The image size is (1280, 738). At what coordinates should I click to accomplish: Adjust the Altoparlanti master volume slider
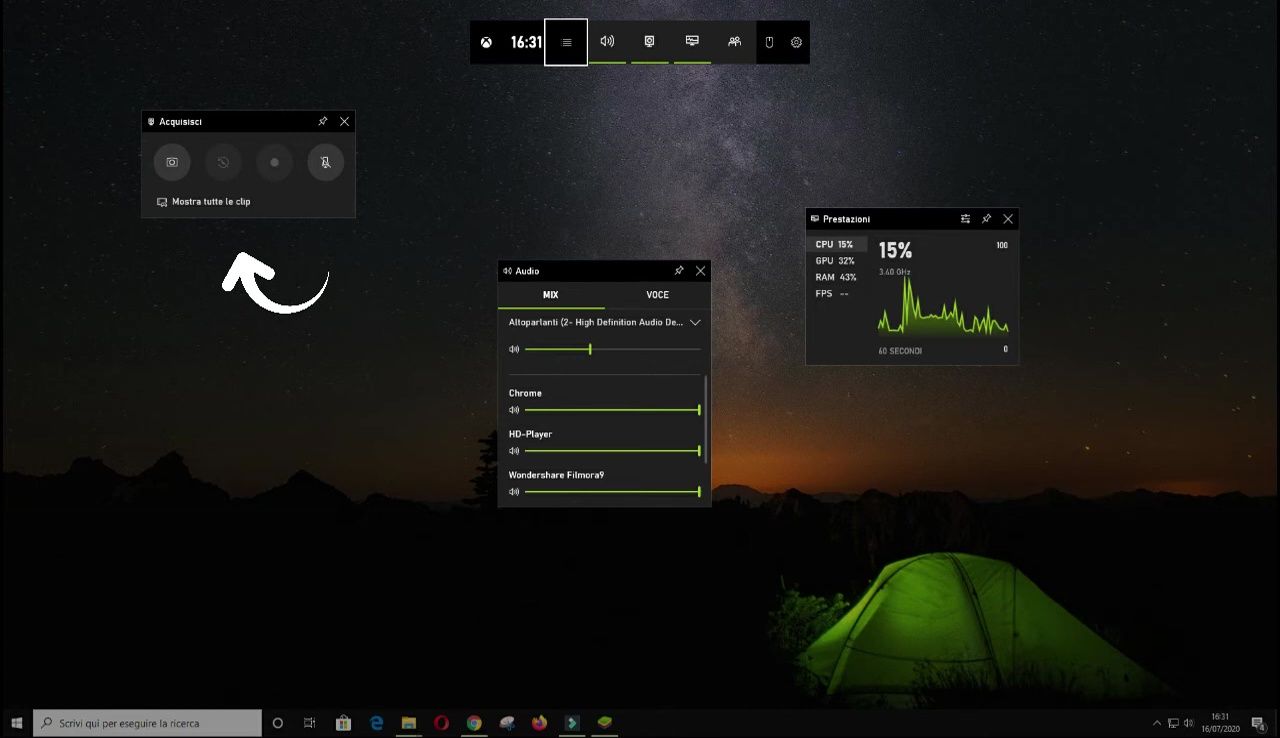612,349
